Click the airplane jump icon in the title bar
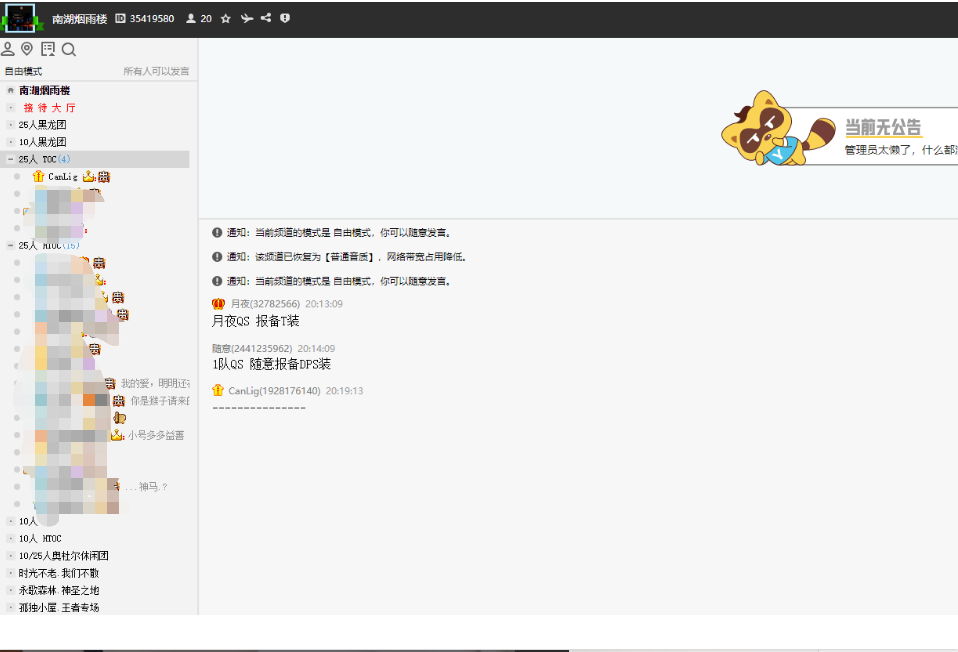This screenshot has width=958, height=652. 246,18
